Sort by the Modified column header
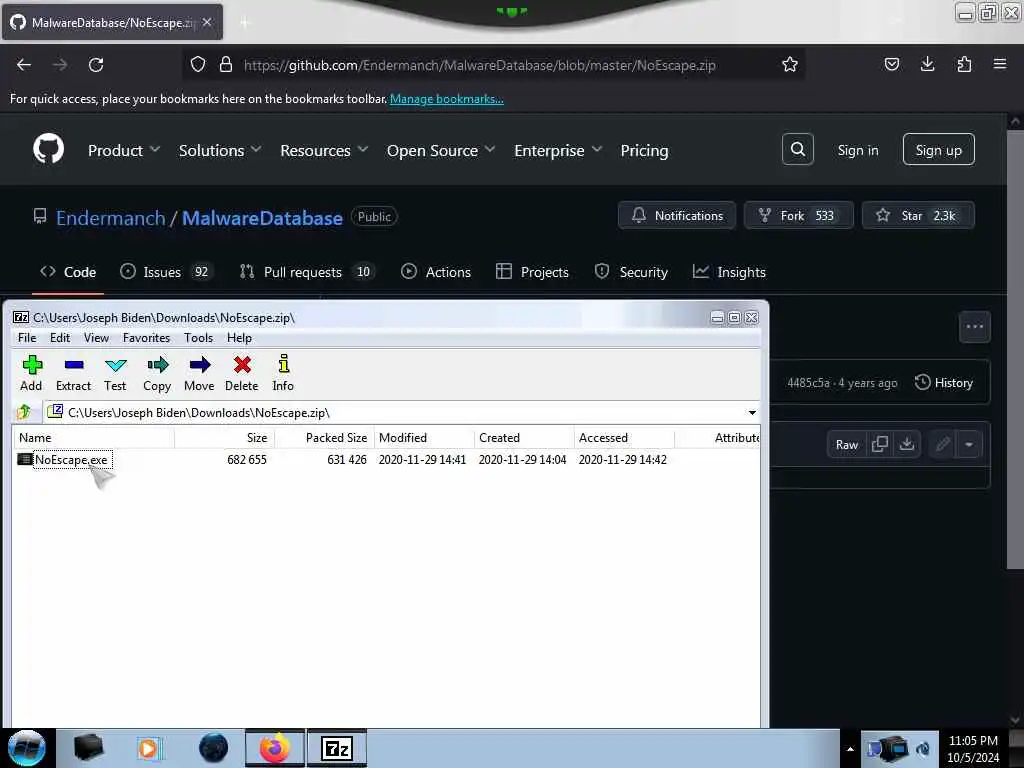 pyautogui.click(x=424, y=438)
